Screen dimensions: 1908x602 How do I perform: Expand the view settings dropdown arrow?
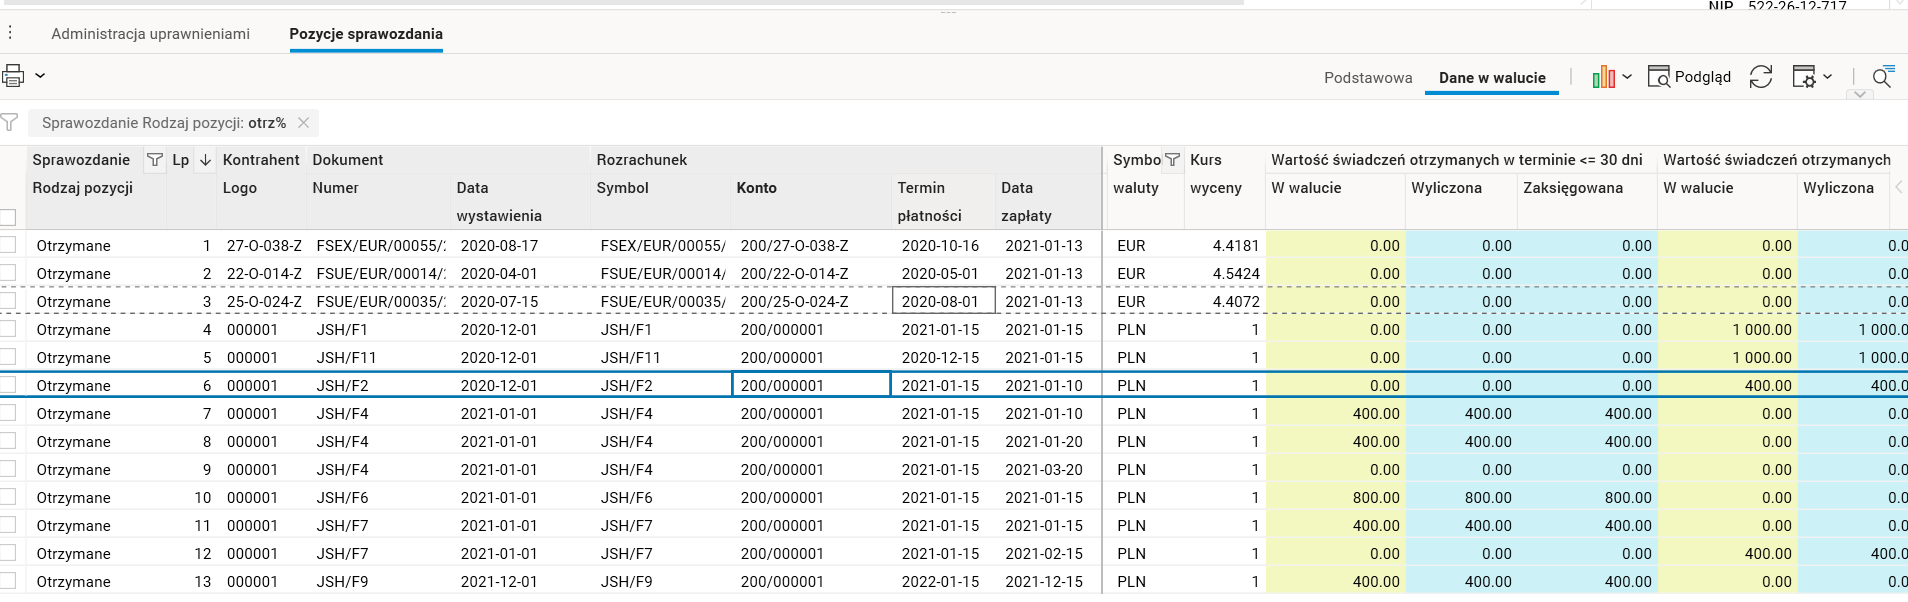pos(1827,77)
